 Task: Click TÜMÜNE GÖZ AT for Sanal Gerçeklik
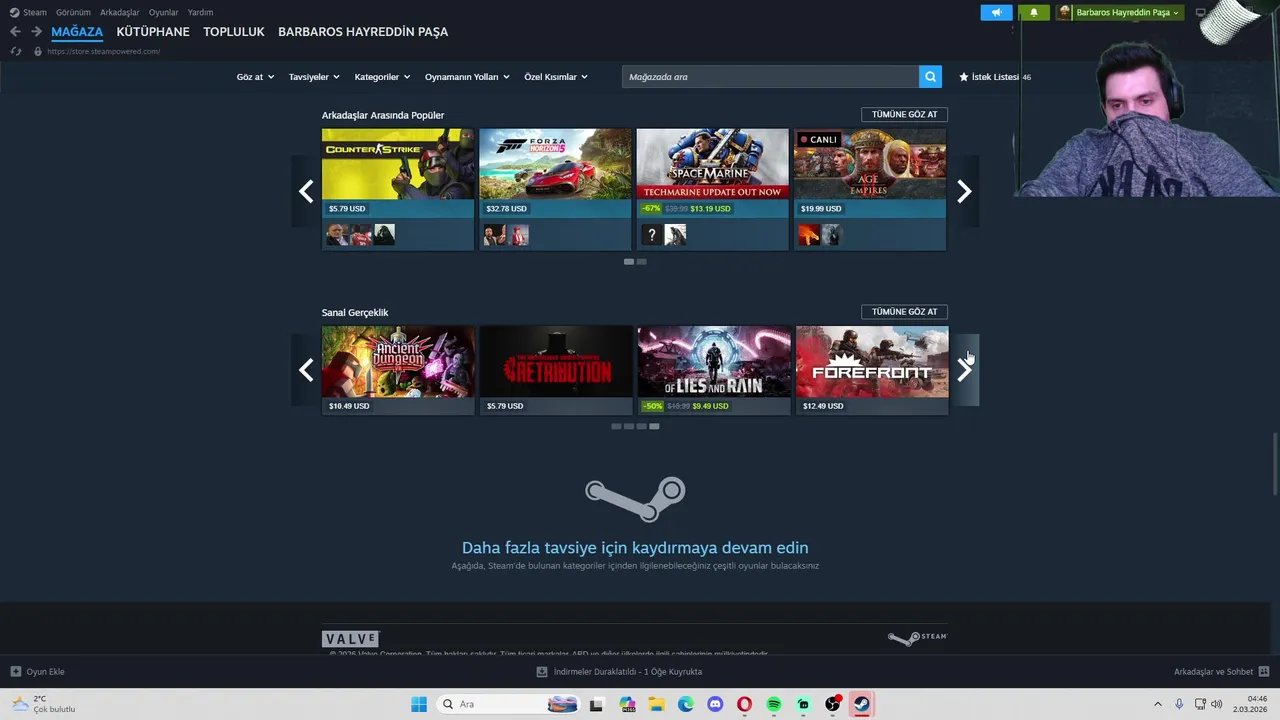point(904,312)
